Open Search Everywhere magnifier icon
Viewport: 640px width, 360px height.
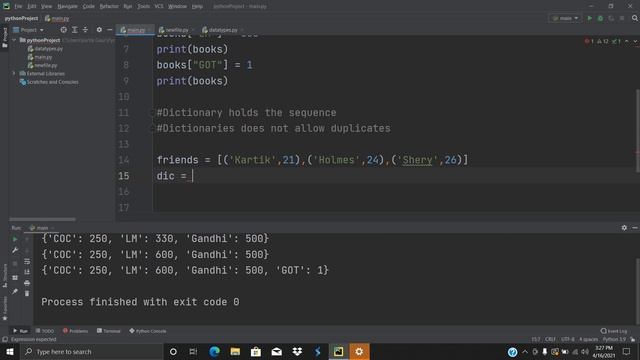635,18
